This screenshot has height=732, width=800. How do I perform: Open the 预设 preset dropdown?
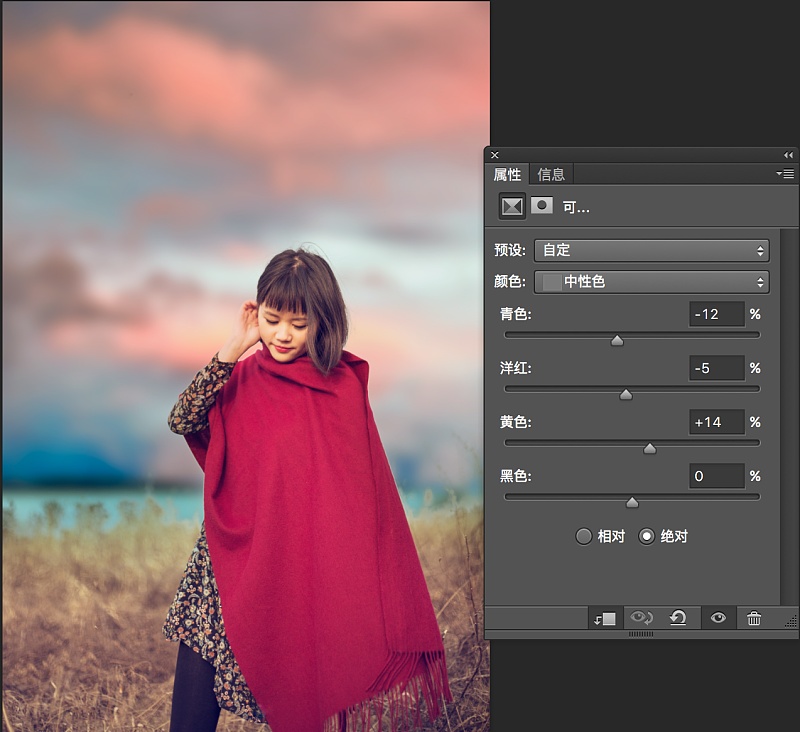(x=652, y=250)
